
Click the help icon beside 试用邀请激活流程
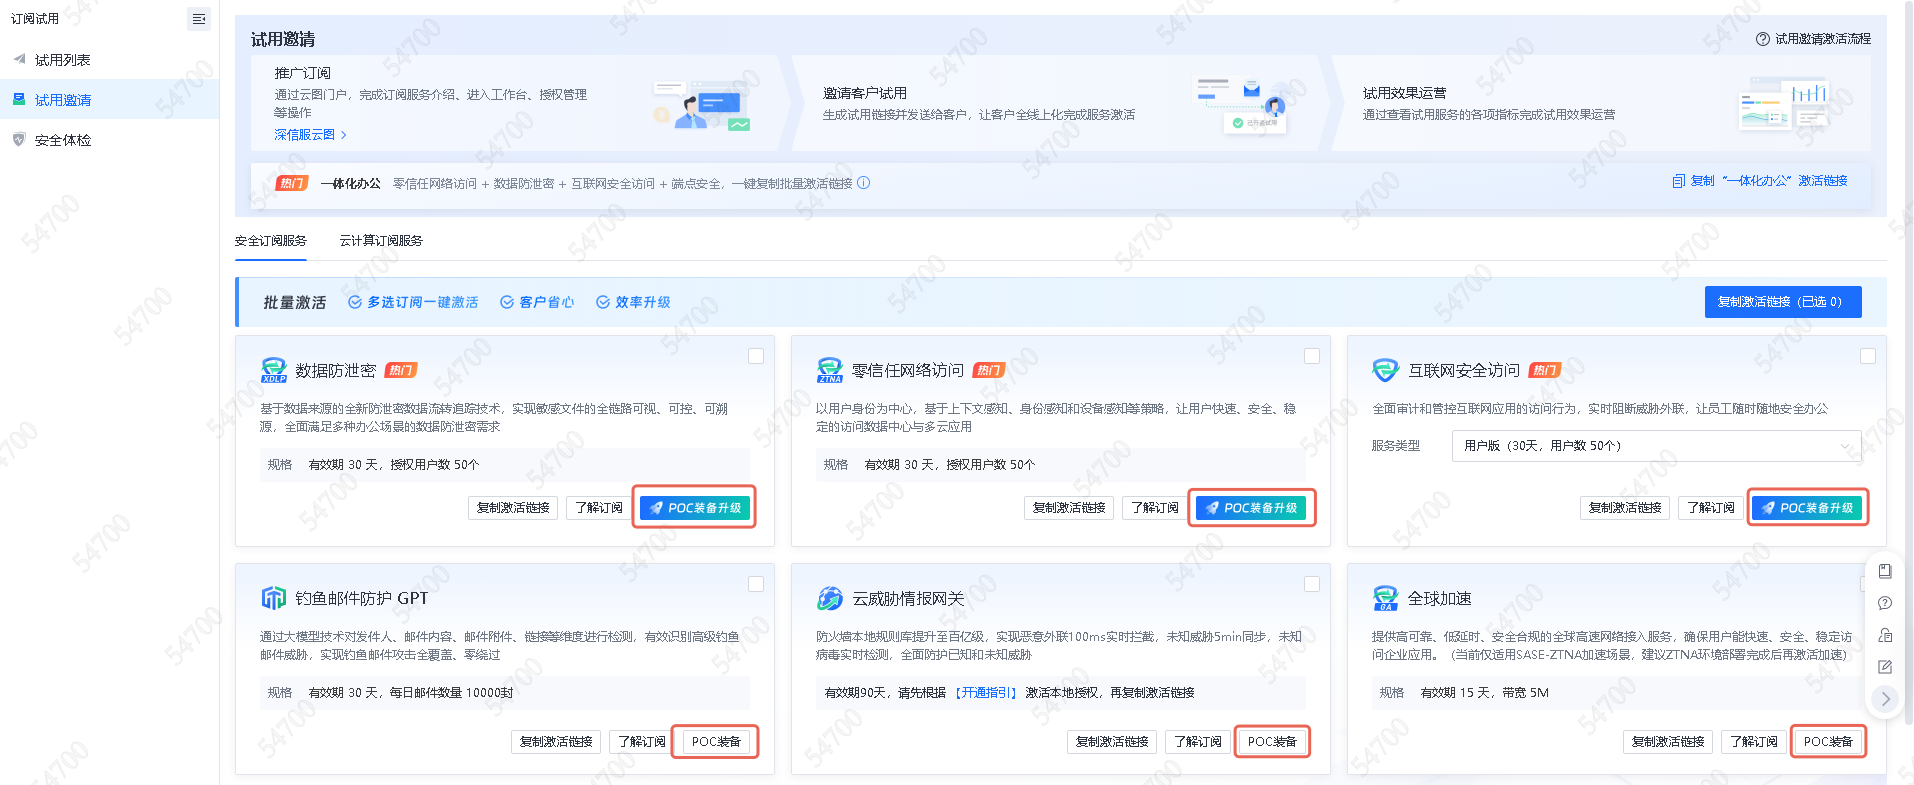(x=1762, y=39)
